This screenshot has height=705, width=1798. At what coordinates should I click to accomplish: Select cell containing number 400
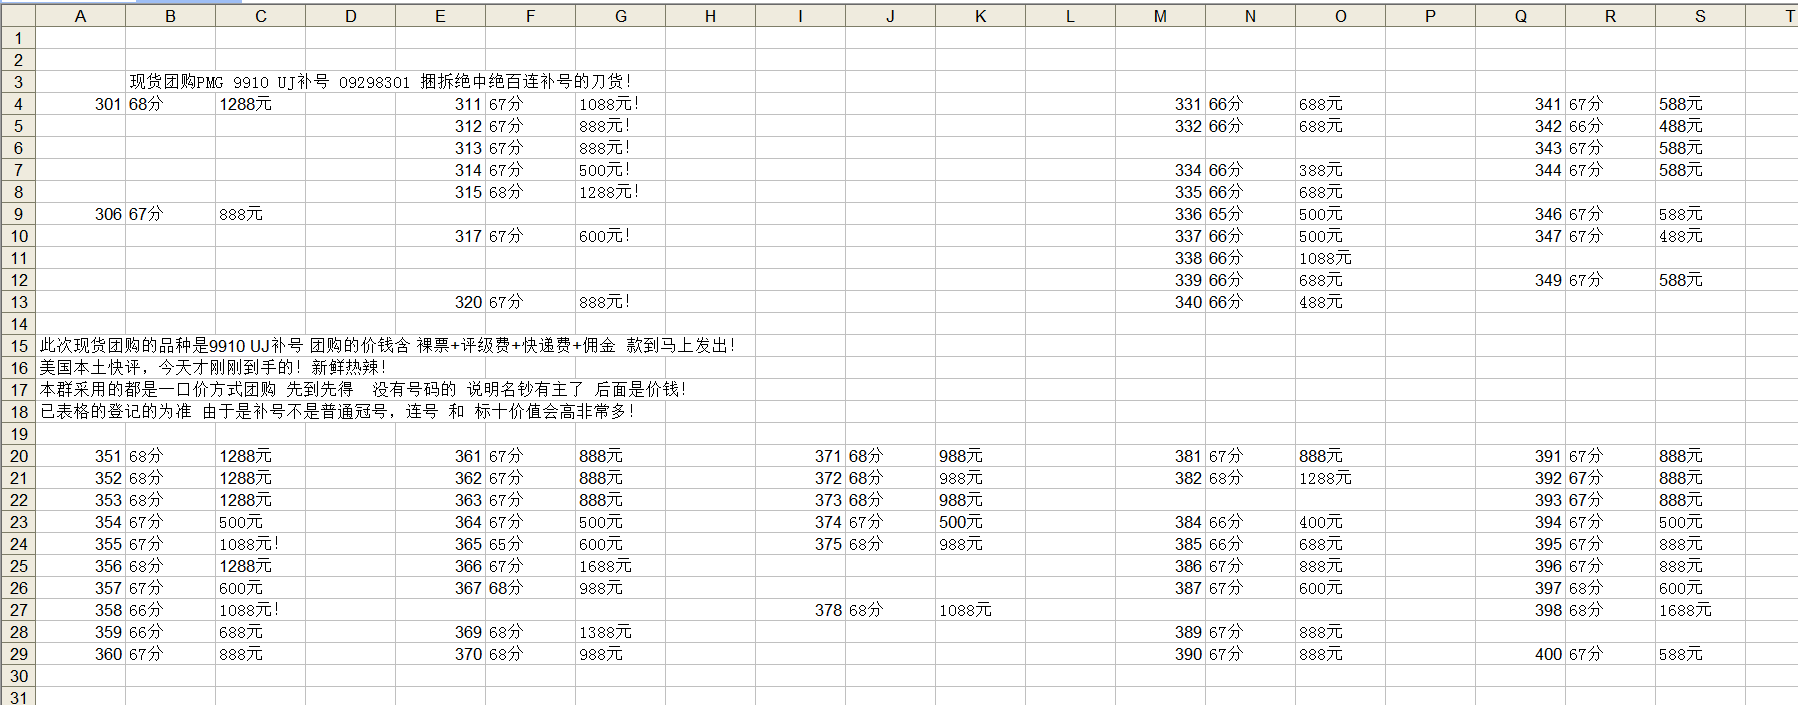coord(1547,654)
